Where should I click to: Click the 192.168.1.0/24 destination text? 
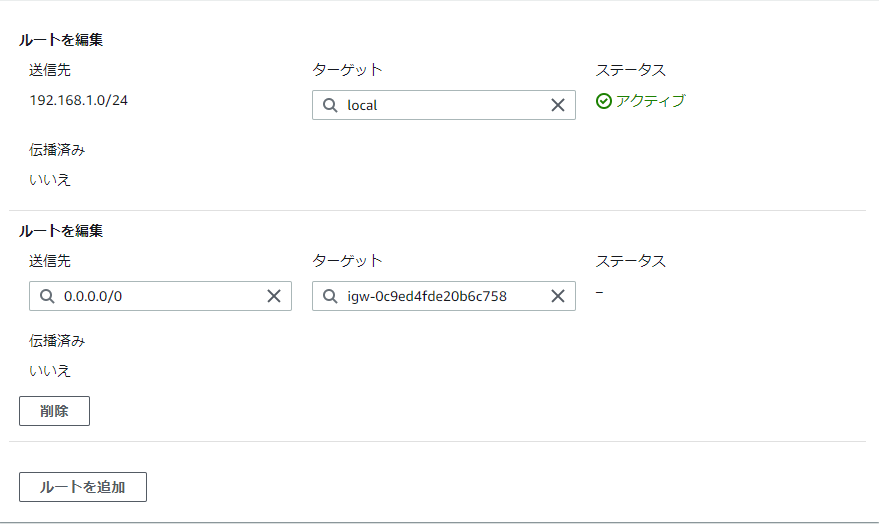click(78, 100)
